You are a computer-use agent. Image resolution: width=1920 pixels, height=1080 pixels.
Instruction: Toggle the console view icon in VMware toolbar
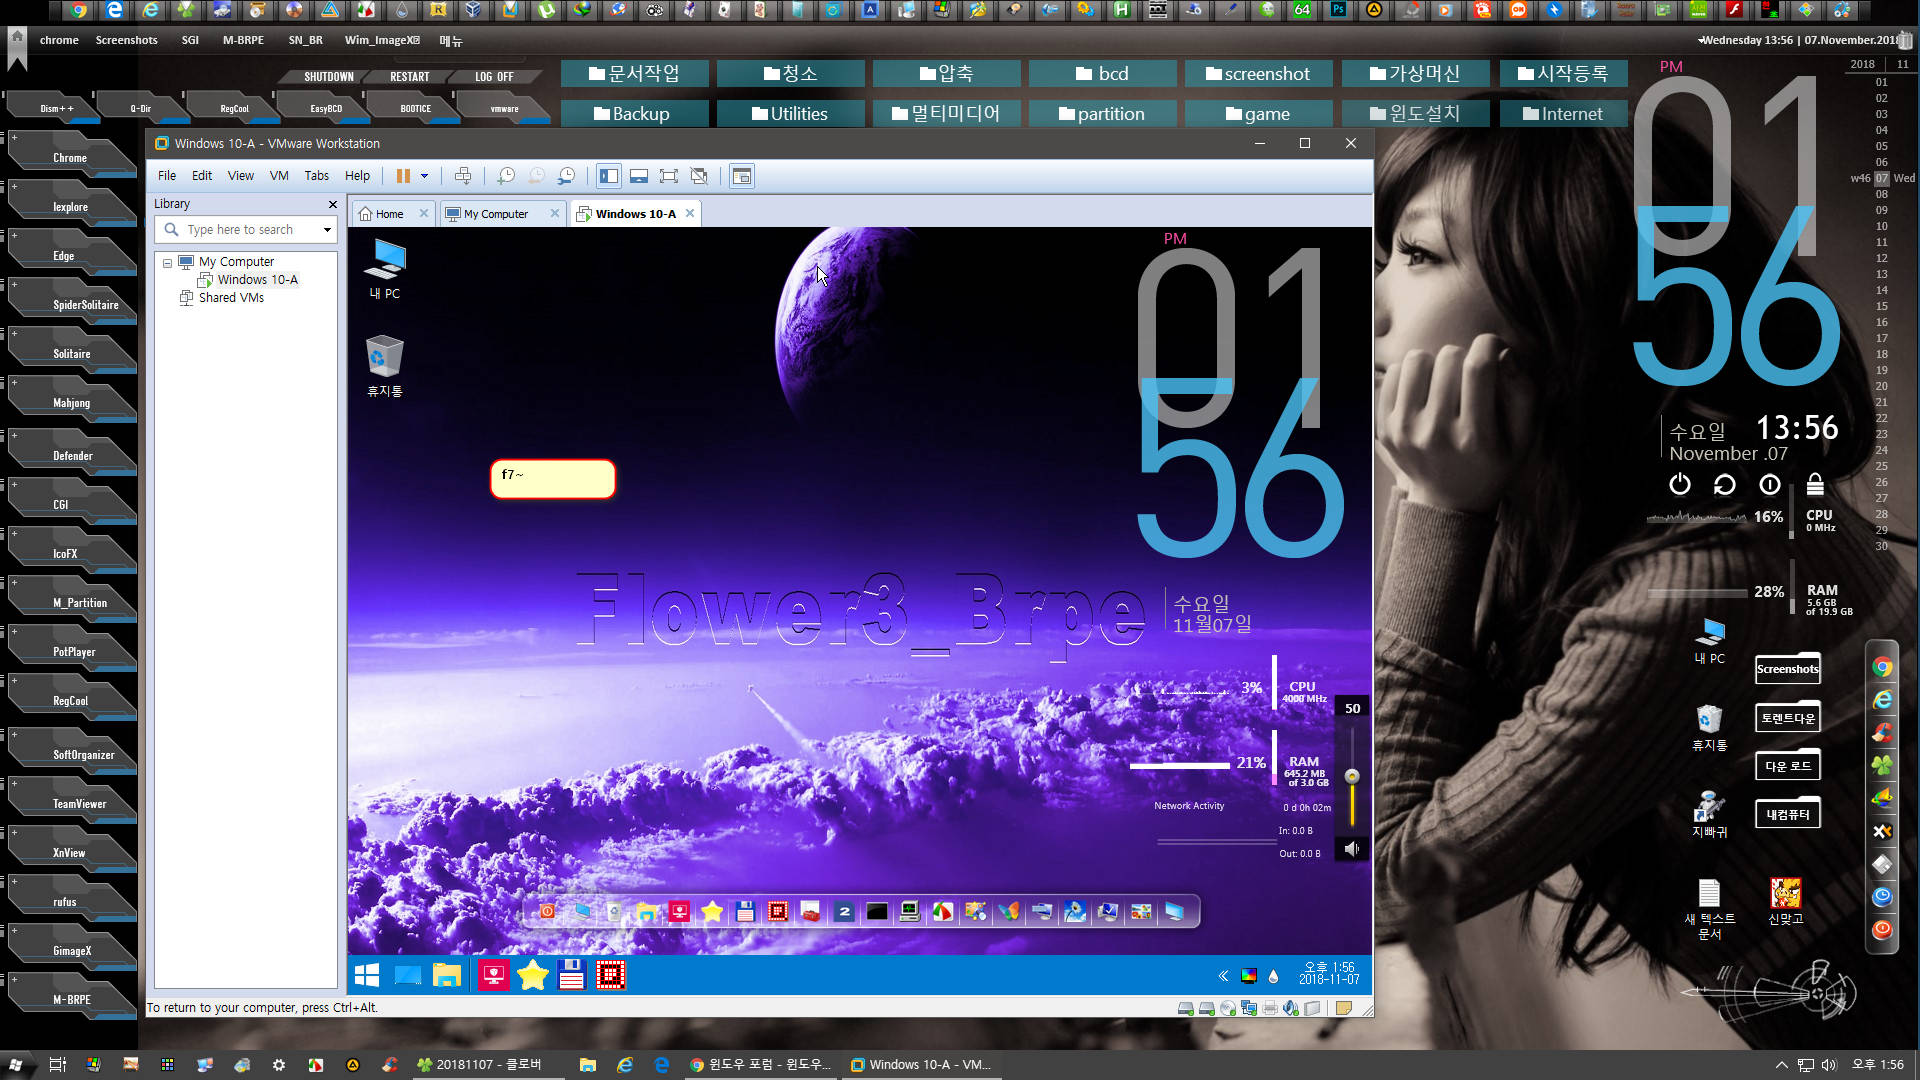[x=742, y=176]
